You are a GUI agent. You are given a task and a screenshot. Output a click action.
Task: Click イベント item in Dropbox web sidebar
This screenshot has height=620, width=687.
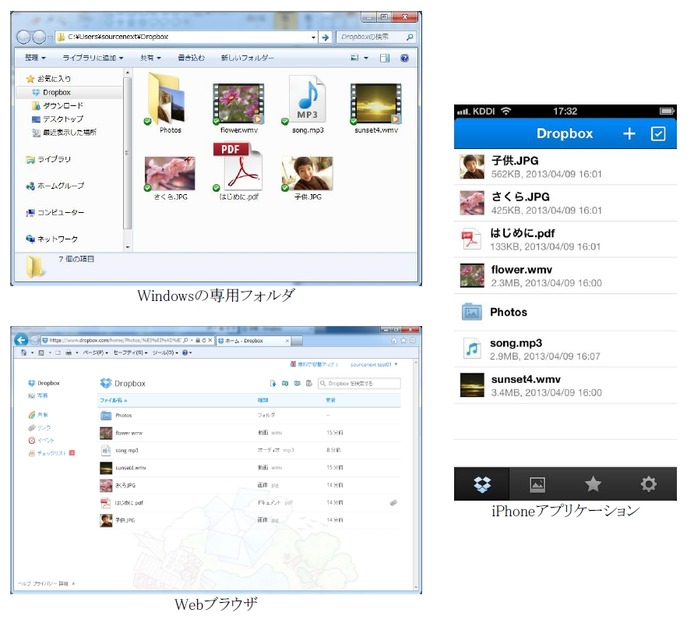click(41, 440)
